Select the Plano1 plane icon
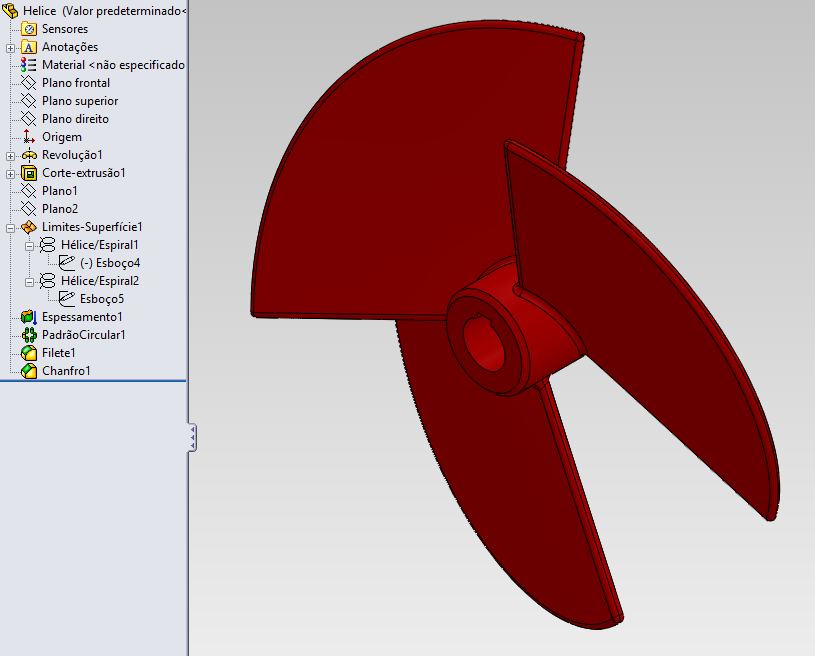This screenshot has height=656, width=815. (29, 191)
